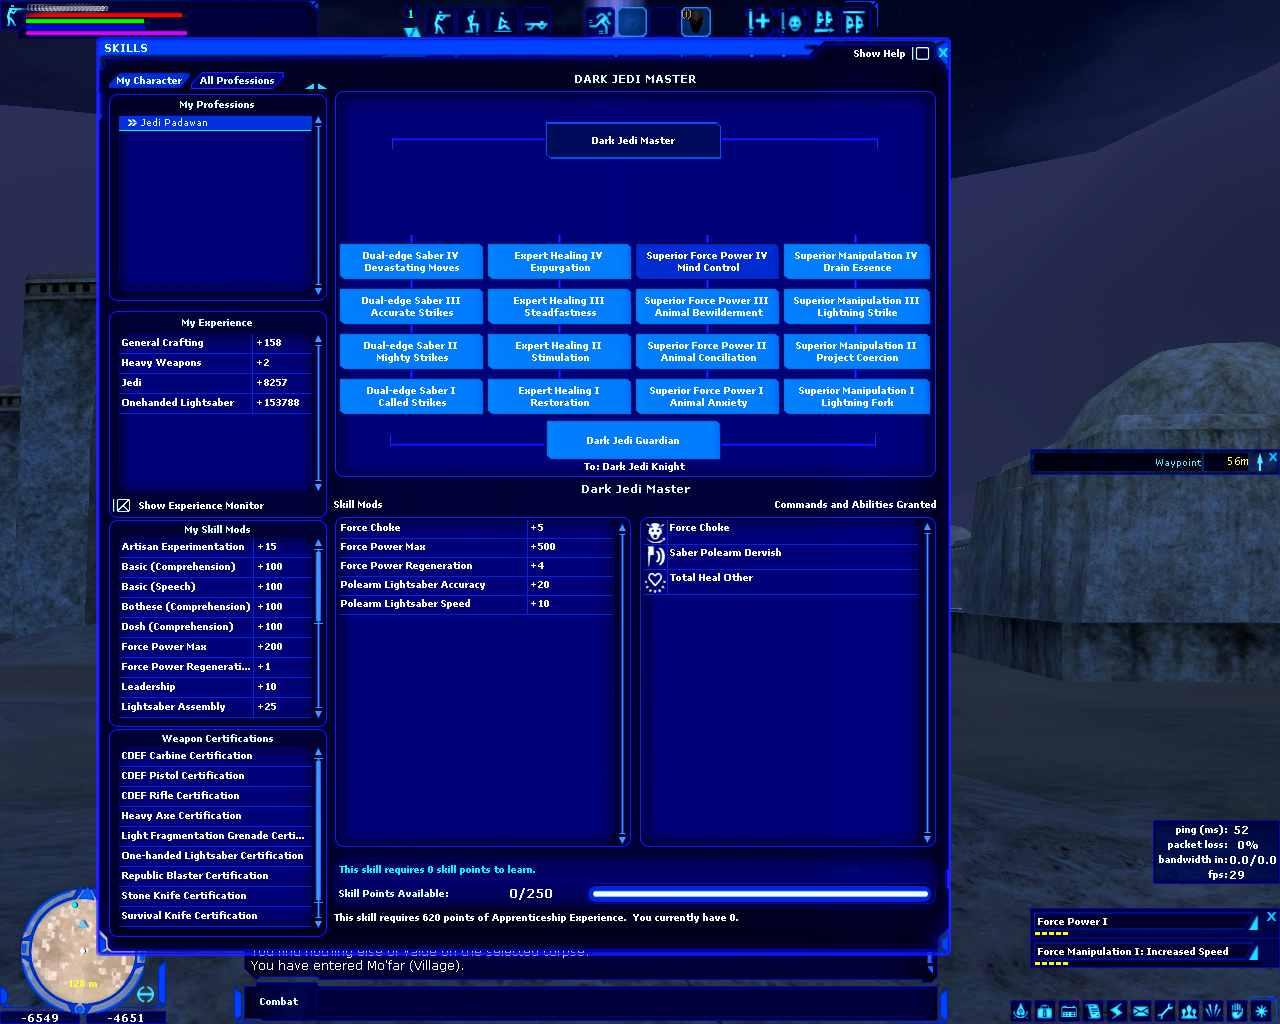Image resolution: width=1280 pixels, height=1024 pixels.
Task: Click the starburst icon in bottom bar
Action: tap(1261, 1011)
